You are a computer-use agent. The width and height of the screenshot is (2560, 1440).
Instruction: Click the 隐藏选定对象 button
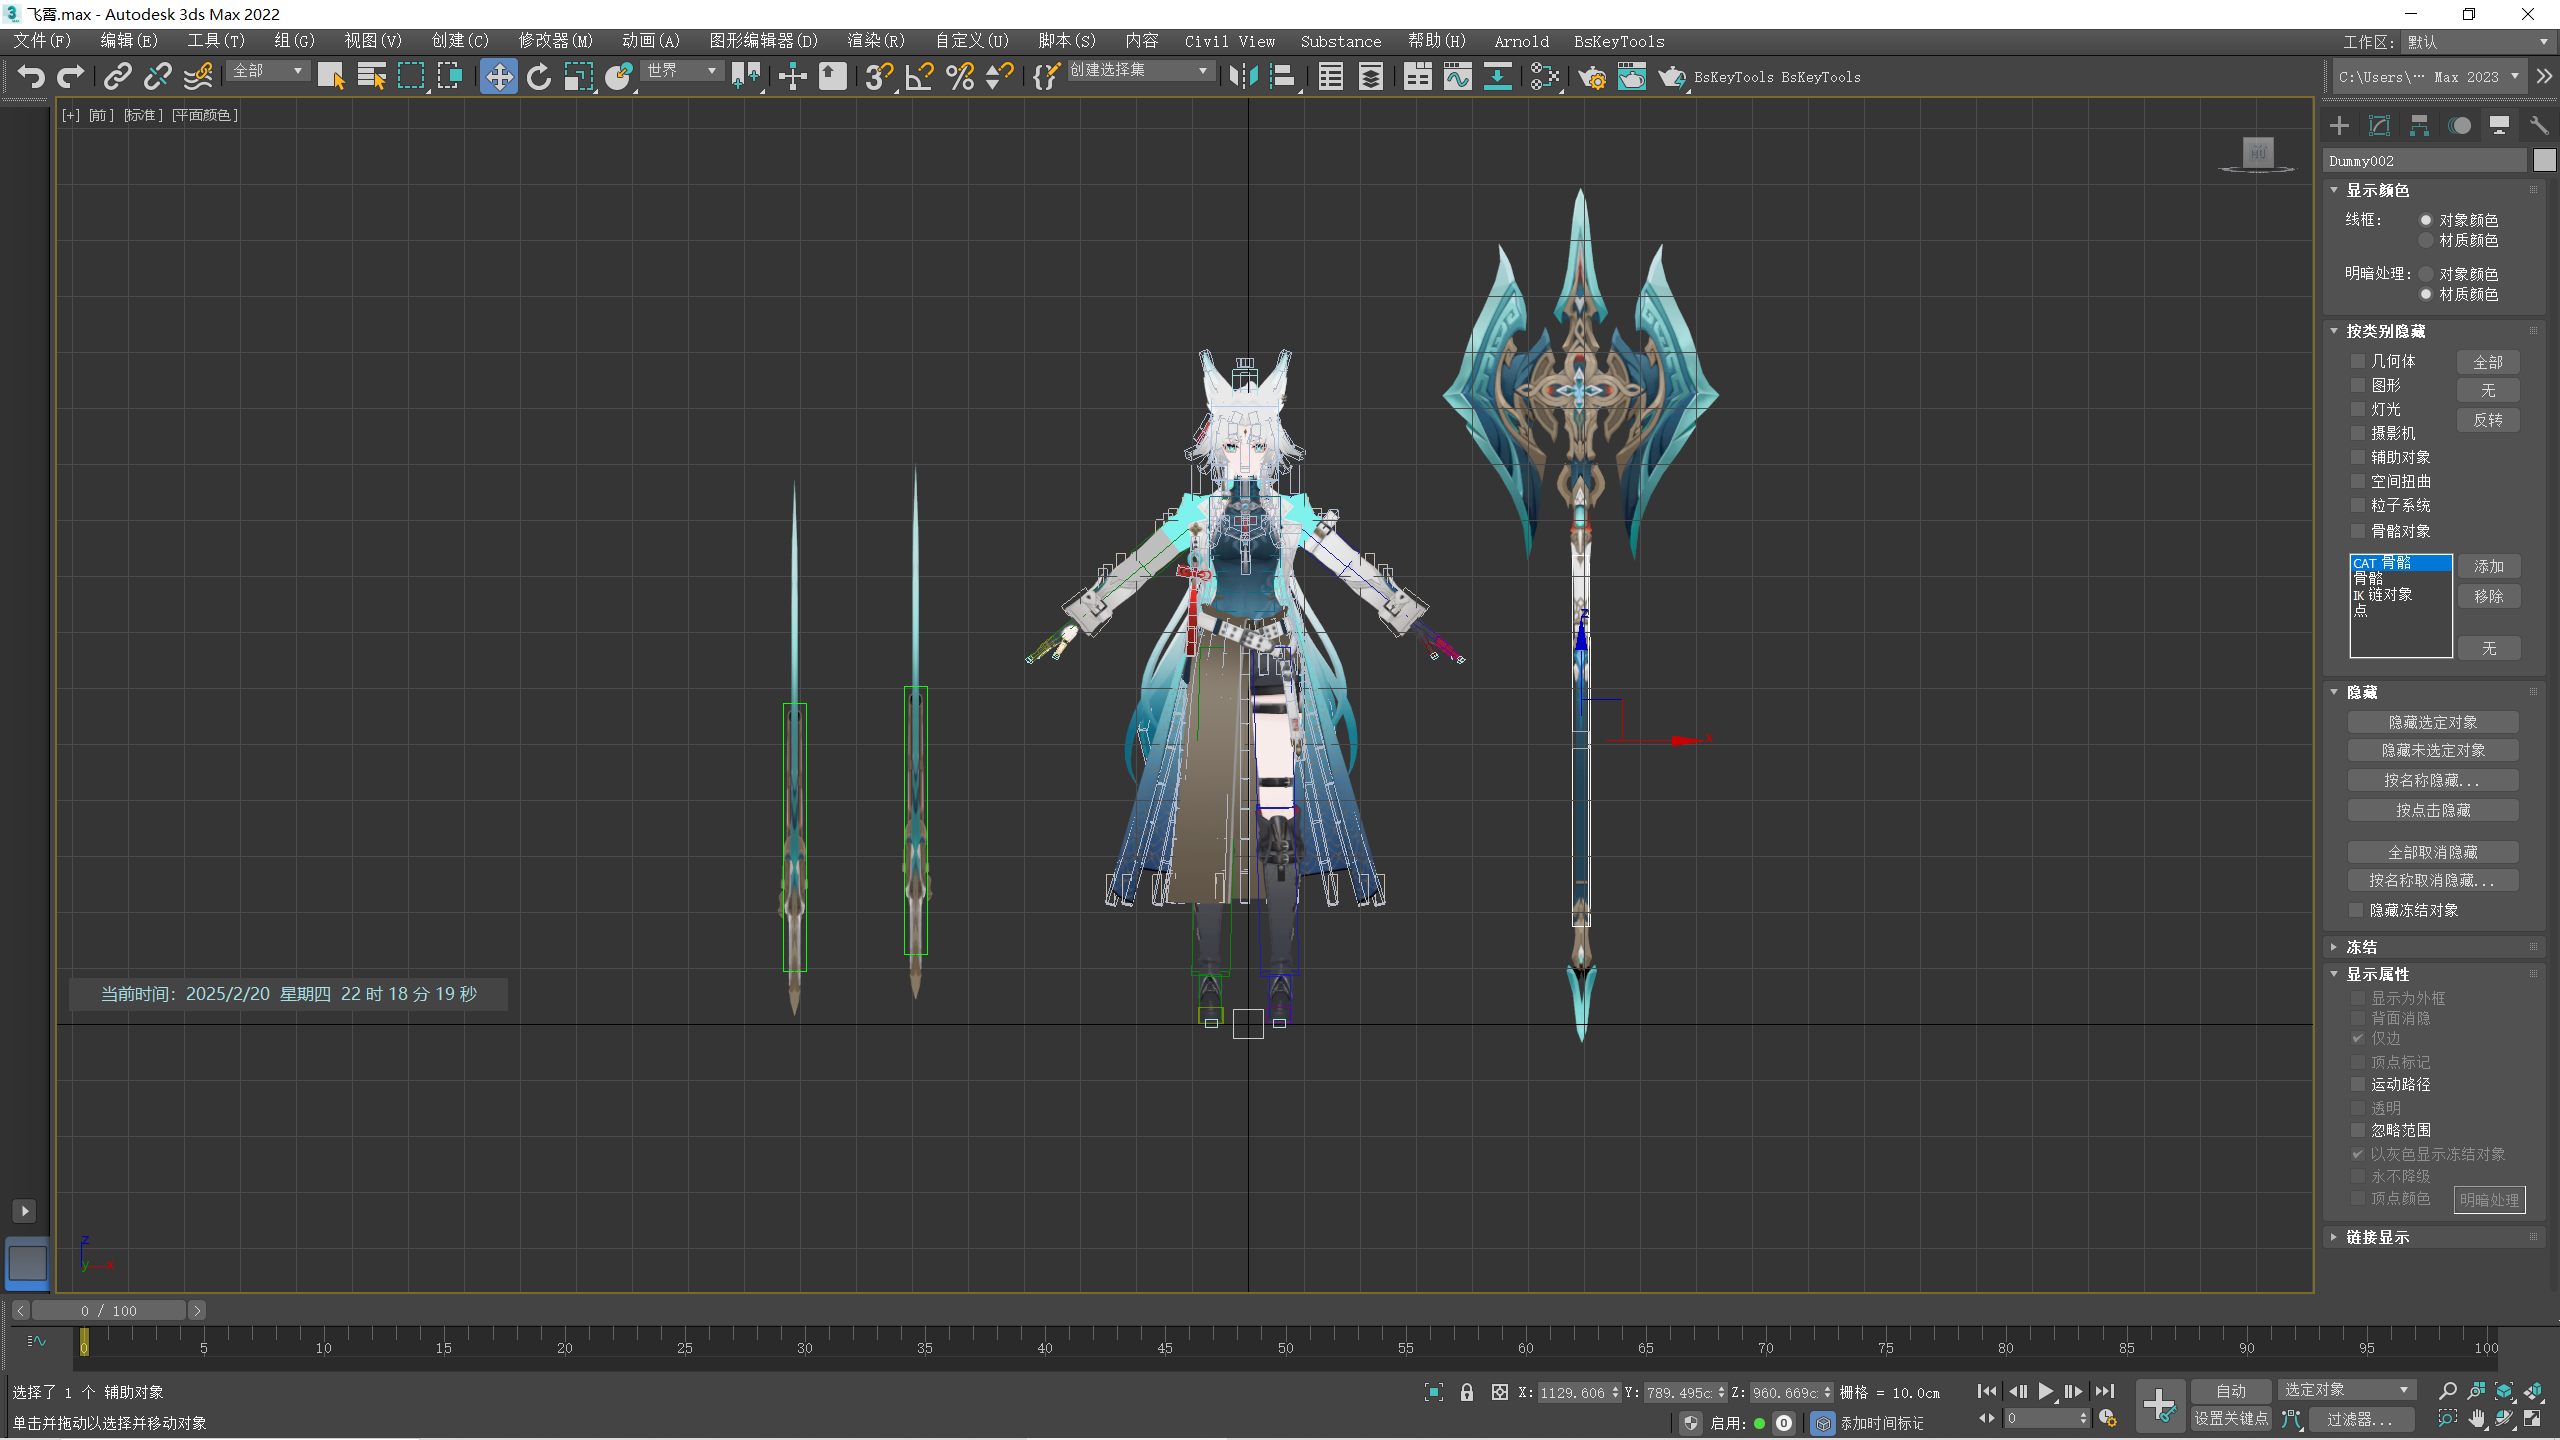(x=2433, y=722)
